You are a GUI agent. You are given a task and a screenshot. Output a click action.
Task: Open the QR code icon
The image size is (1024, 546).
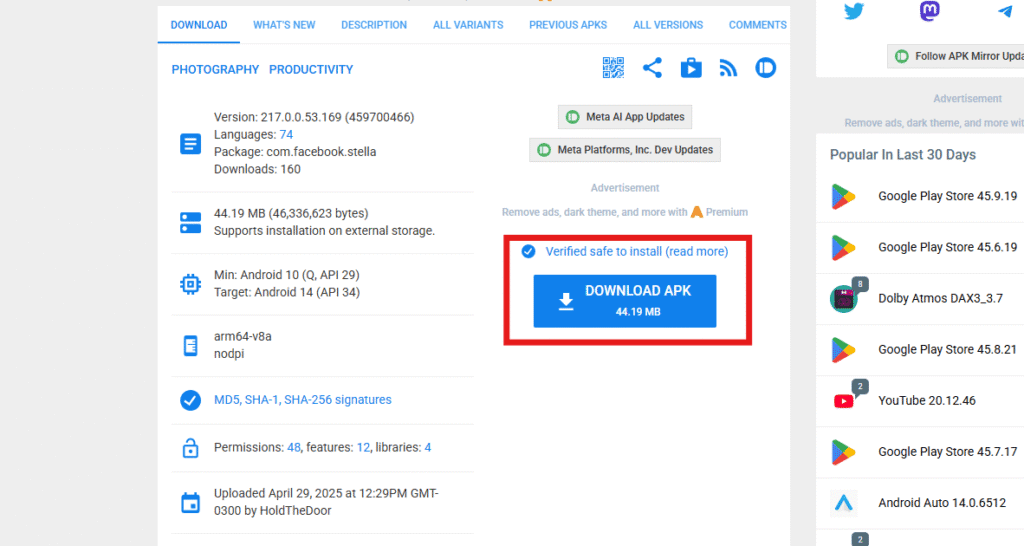pyautogui.click(x=613, y=67)
